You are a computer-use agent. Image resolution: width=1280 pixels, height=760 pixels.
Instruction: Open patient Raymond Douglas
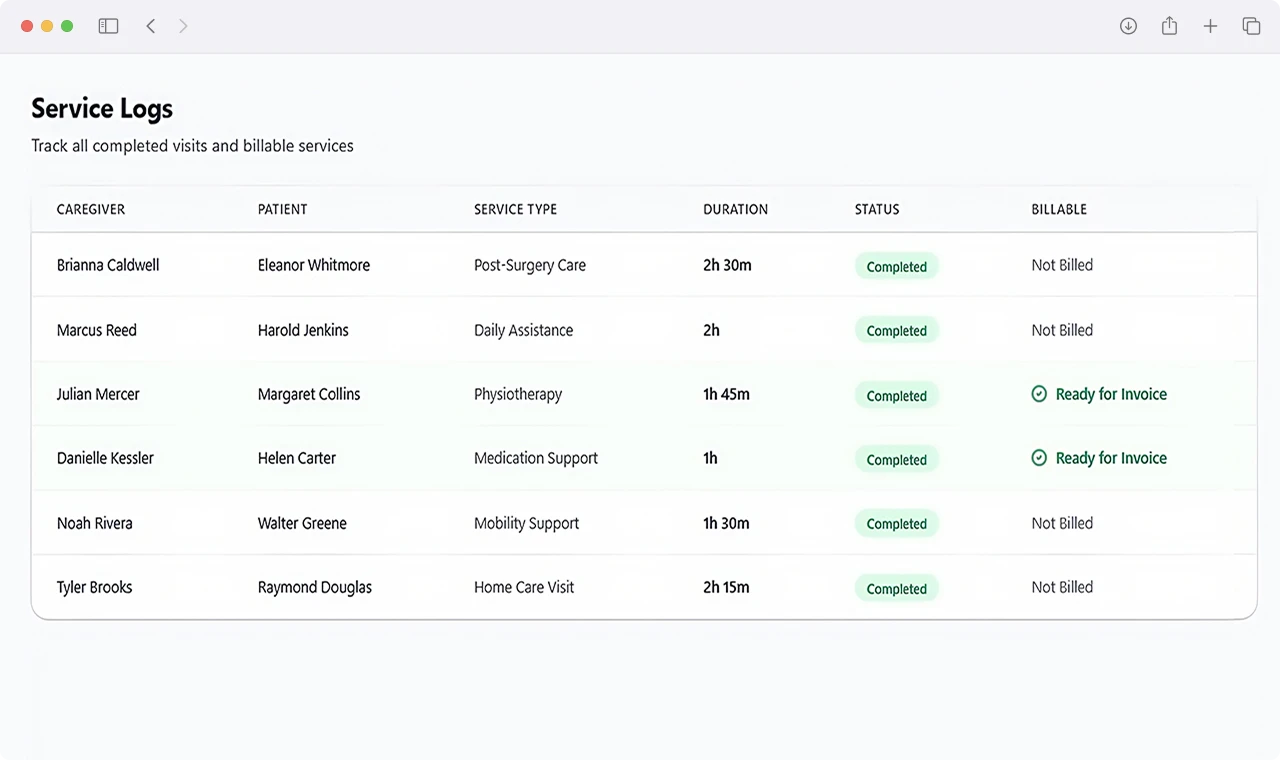(315, 587)
